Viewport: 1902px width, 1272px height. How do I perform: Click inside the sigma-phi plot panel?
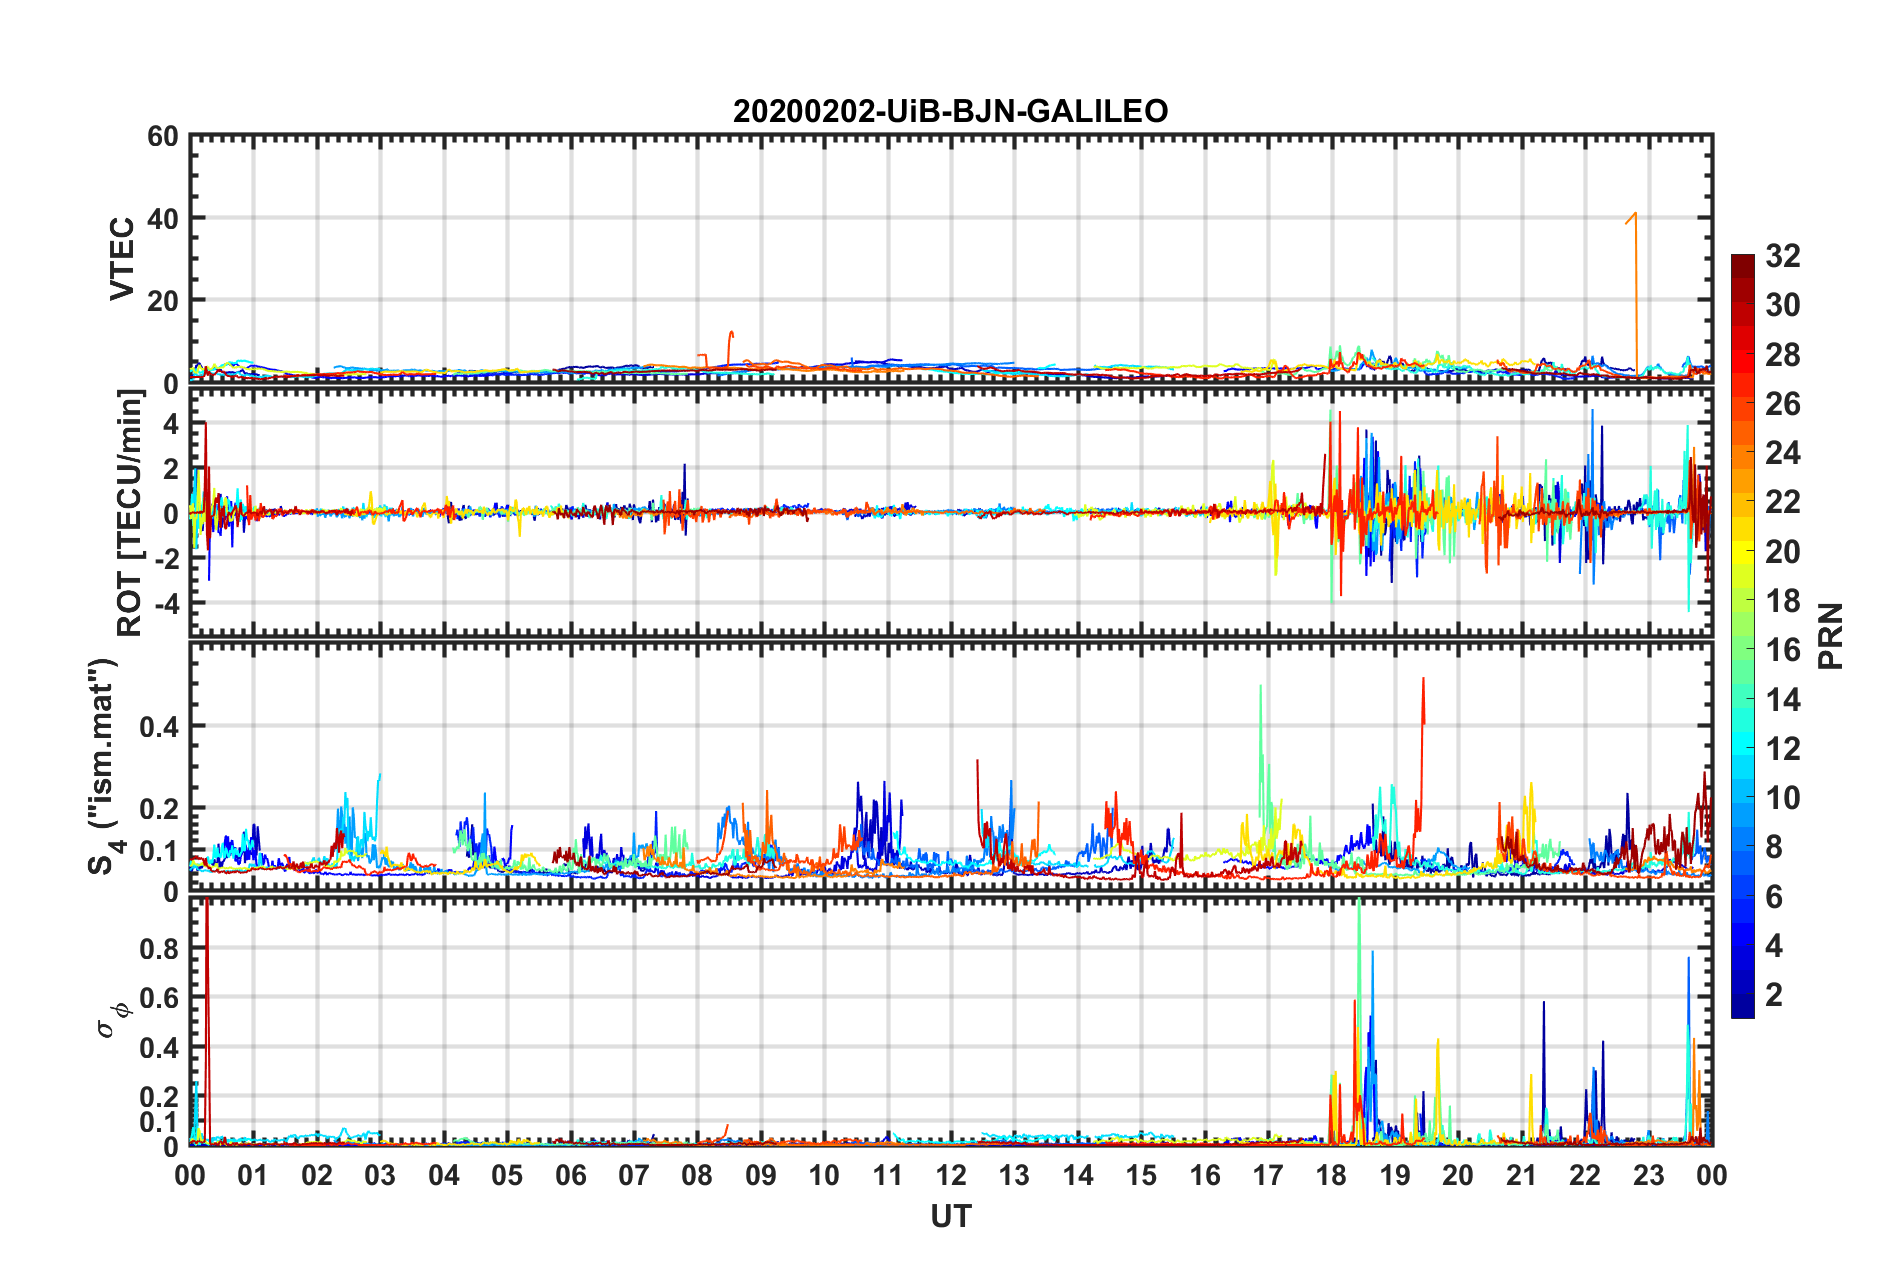(951, 1021)
